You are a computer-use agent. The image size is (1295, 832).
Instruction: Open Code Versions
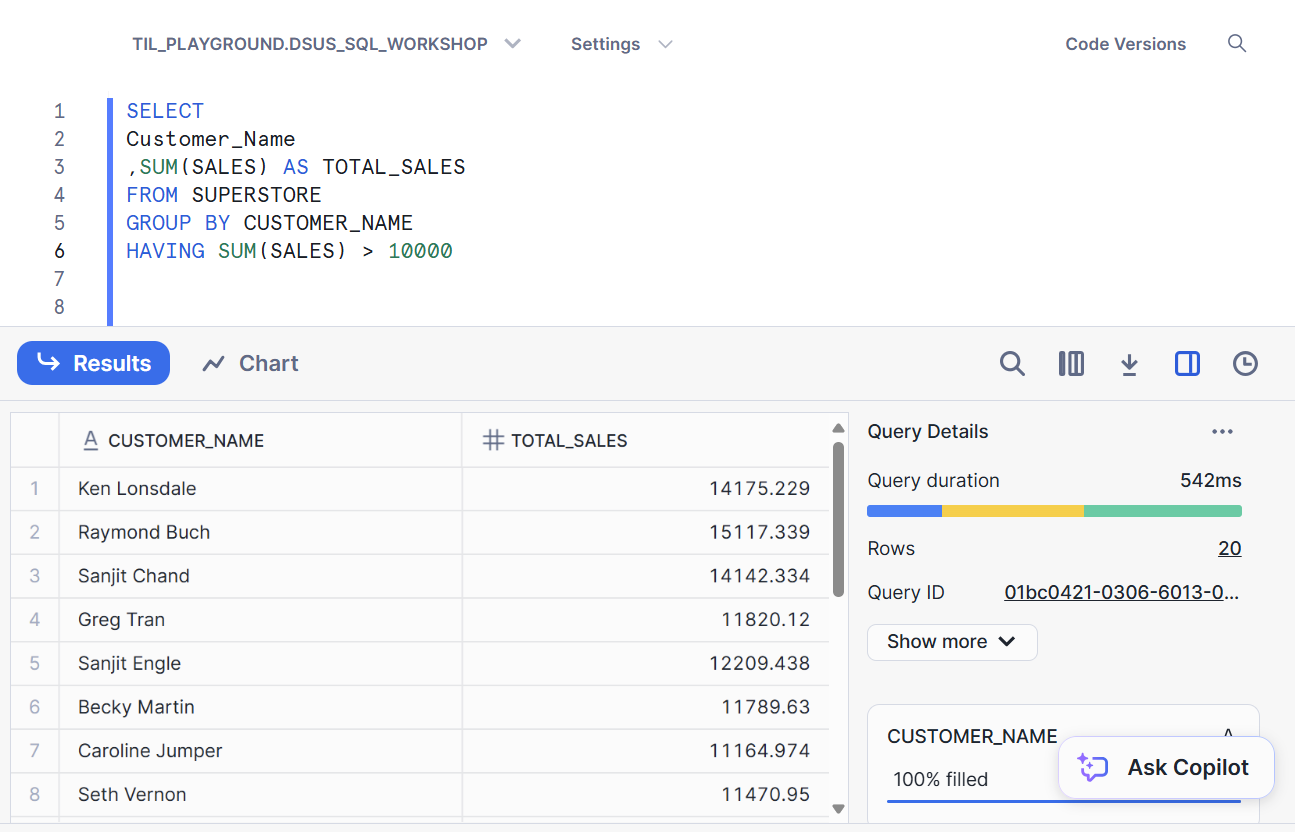pyautogui.click(x=1125, y=44)
